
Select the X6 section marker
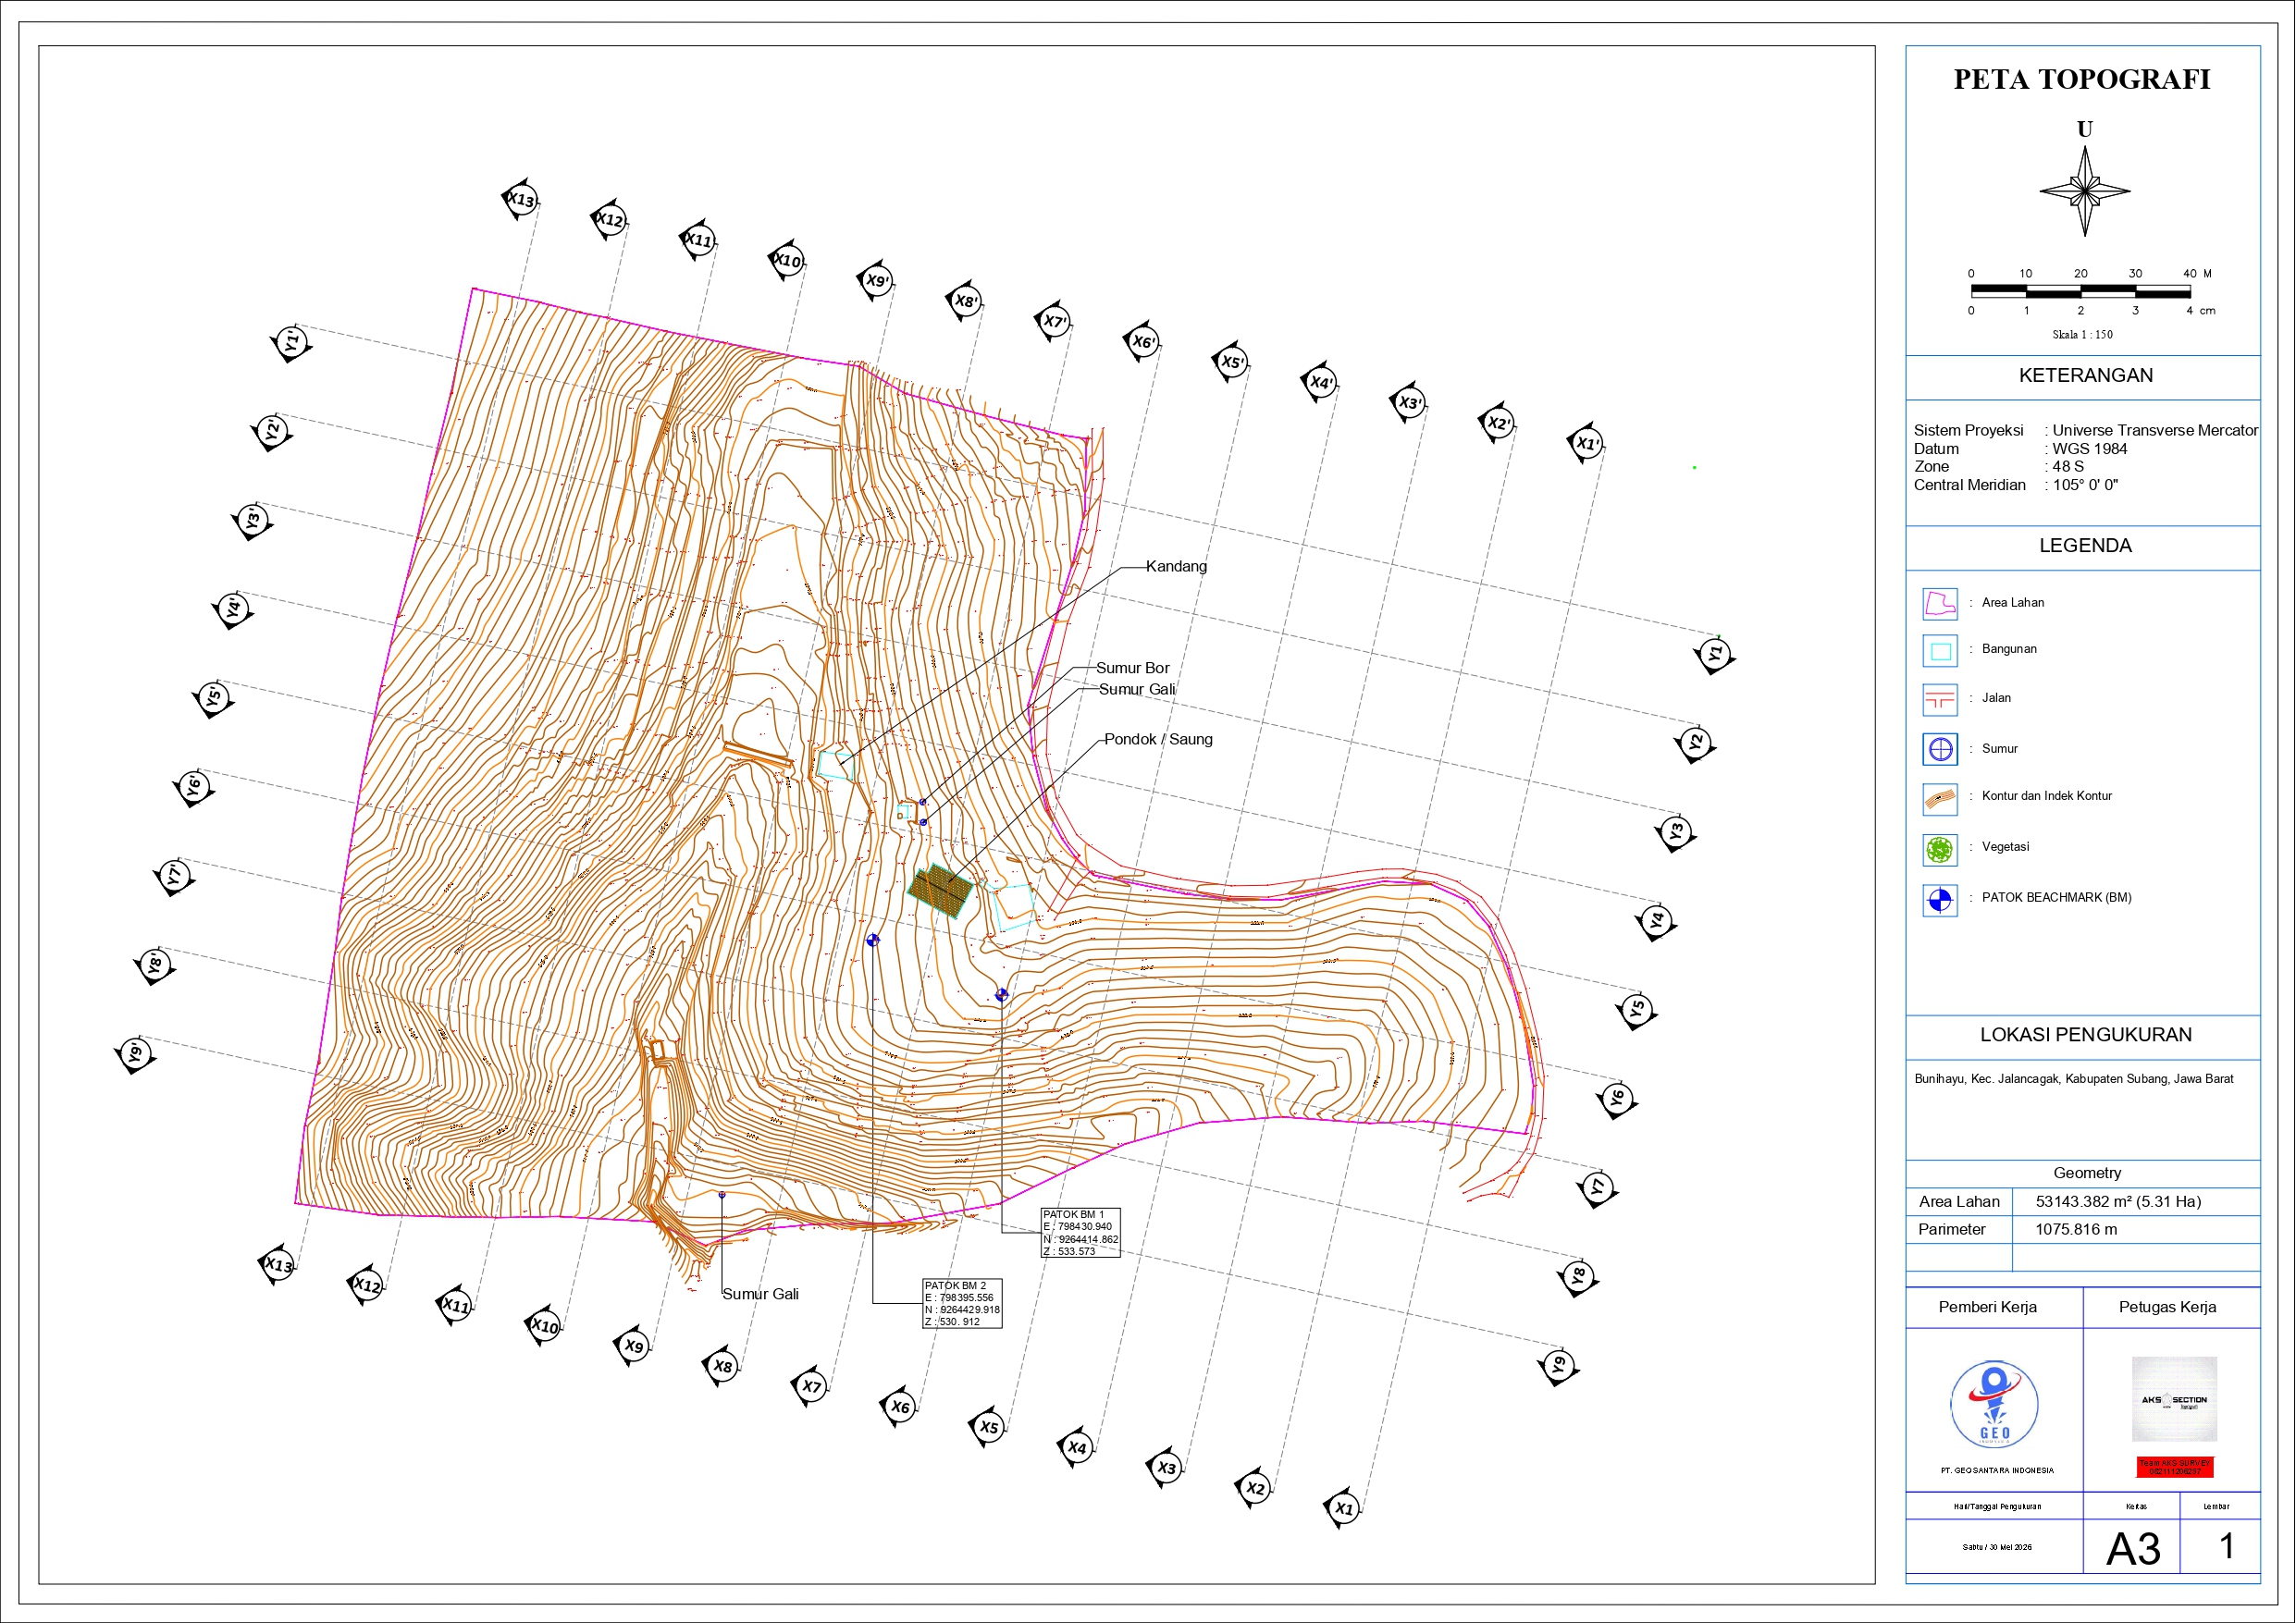click(x=899, y=1407)
